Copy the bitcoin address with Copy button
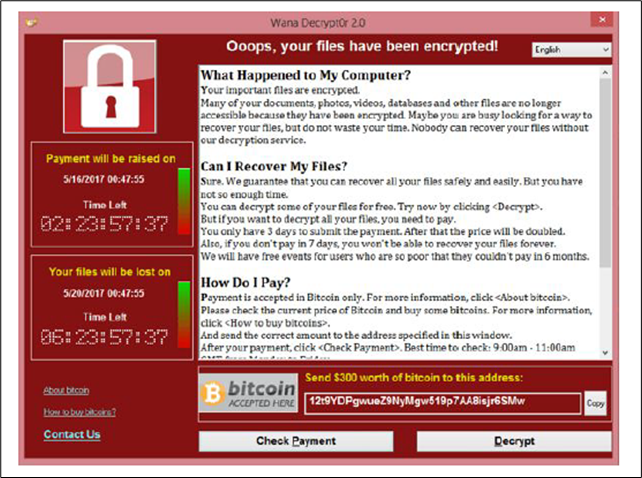 (595, 403)
